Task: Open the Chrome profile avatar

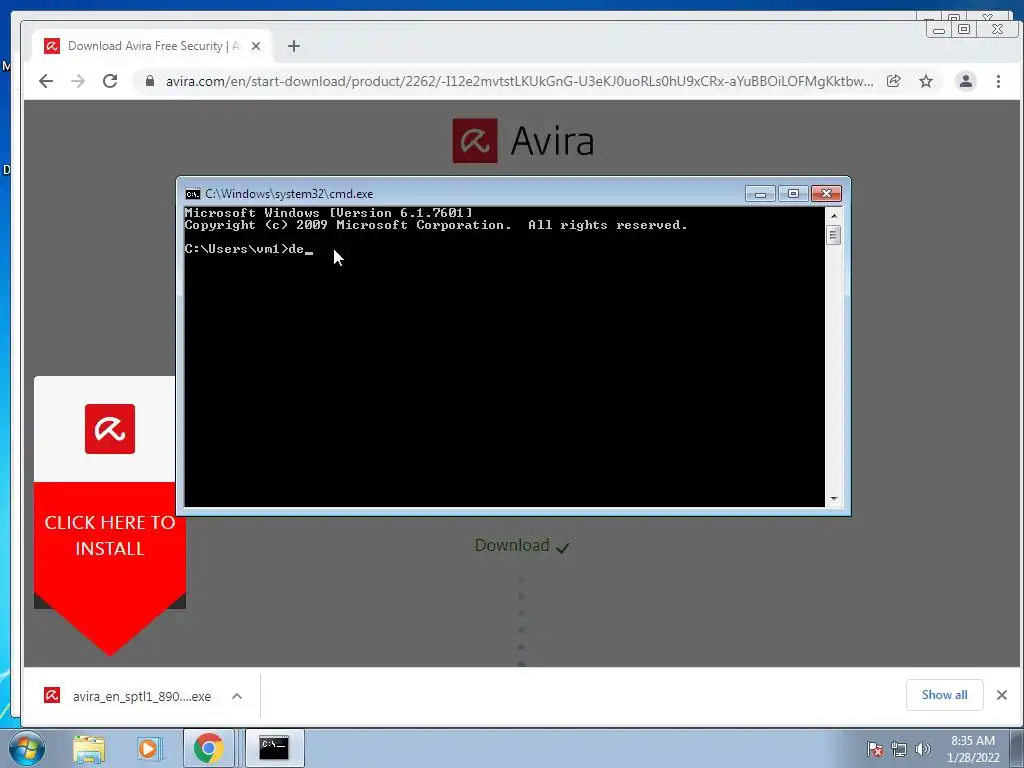Action: pos(966,81)
